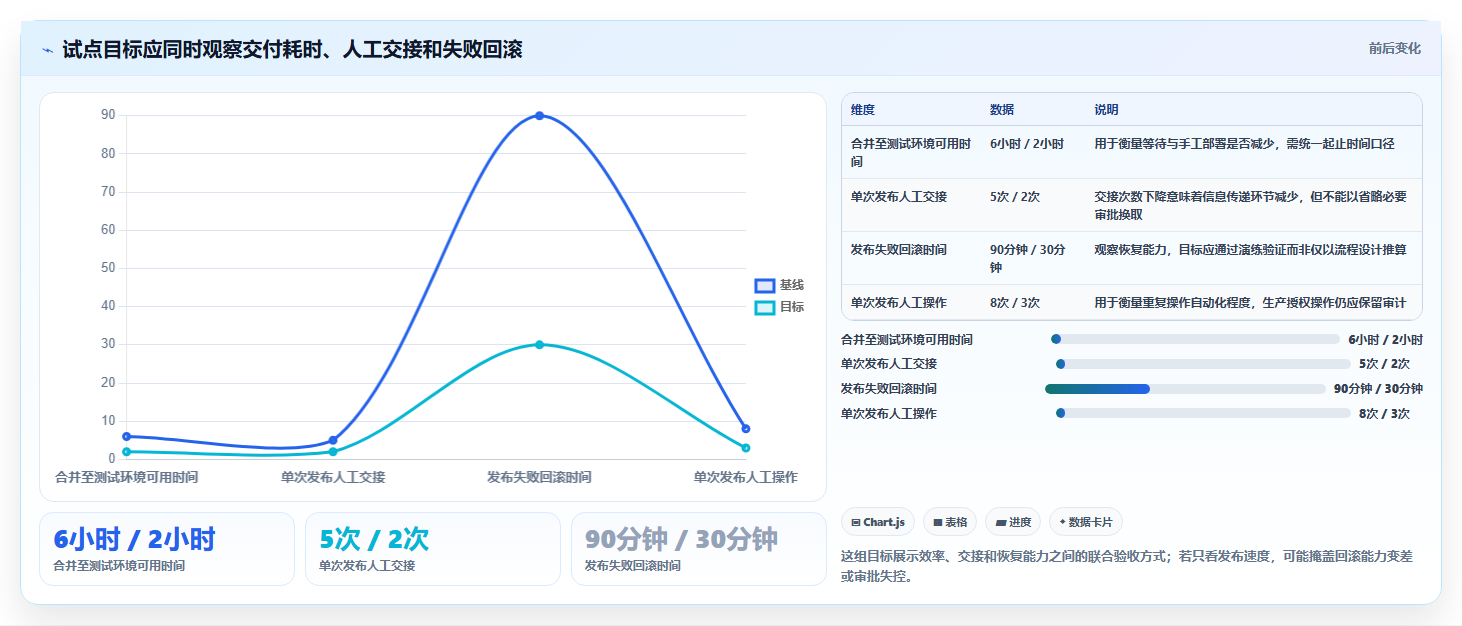Toggle the 目标 legend swatch
The width and height of the screenshot is (1462, 626).
[x=765, y=307]
